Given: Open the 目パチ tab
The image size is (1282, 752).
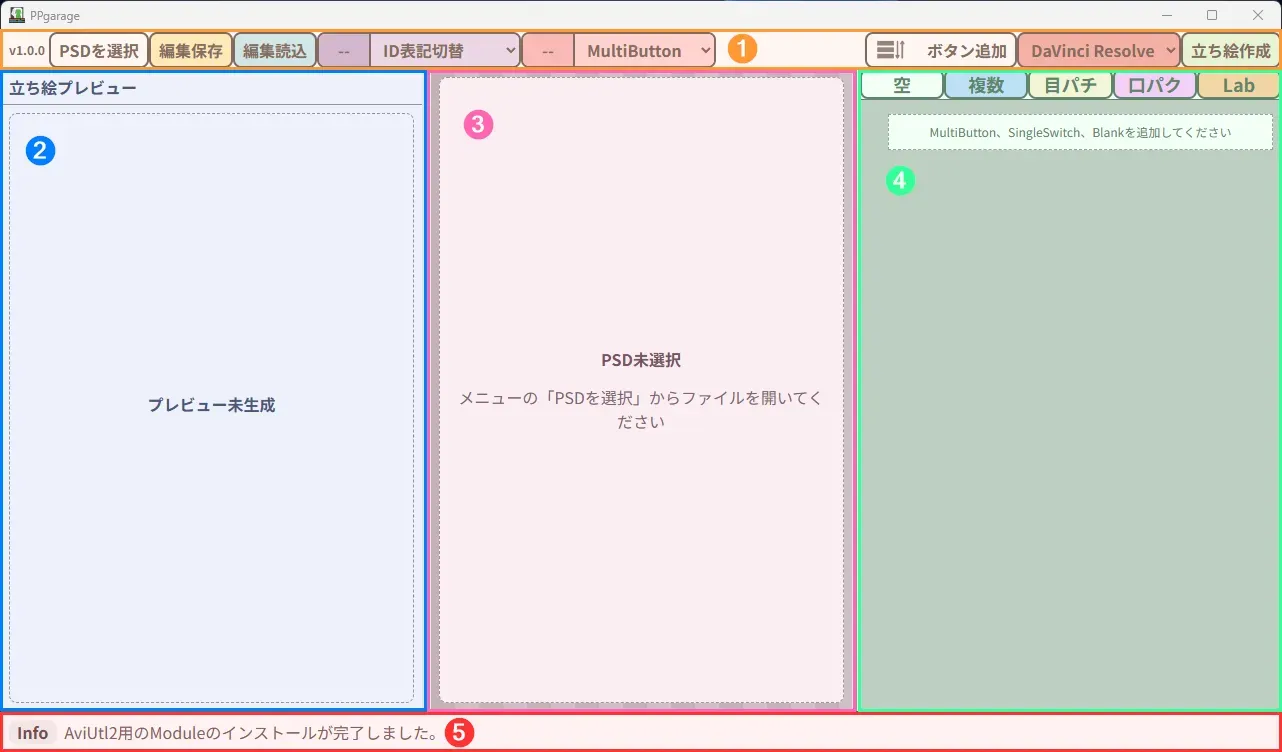Looking at the screenshot, I should point(1070,85).
